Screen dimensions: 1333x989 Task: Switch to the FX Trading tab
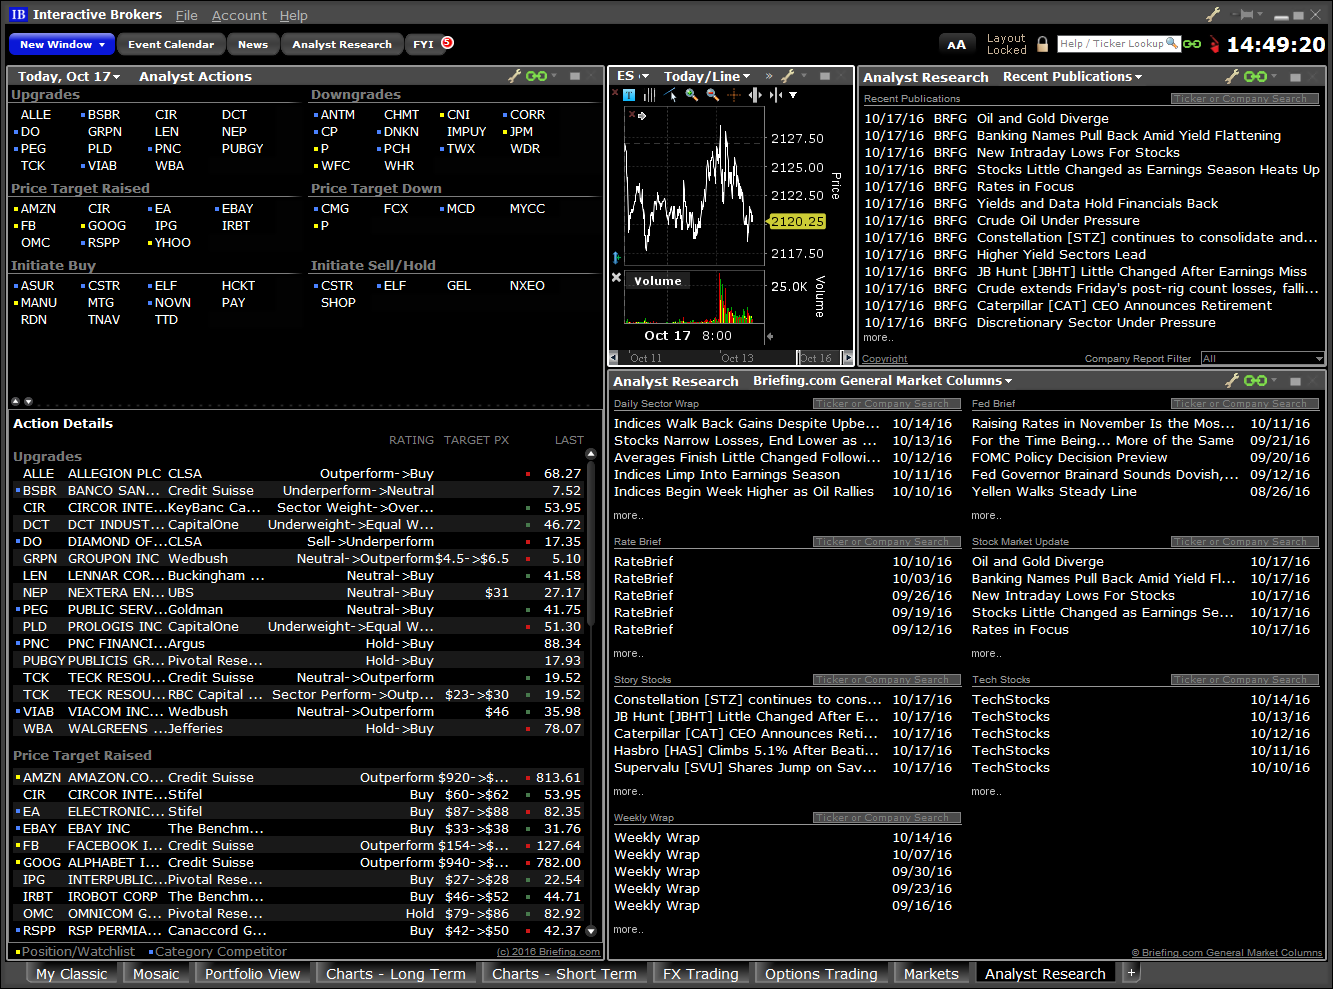coord(701,972)
